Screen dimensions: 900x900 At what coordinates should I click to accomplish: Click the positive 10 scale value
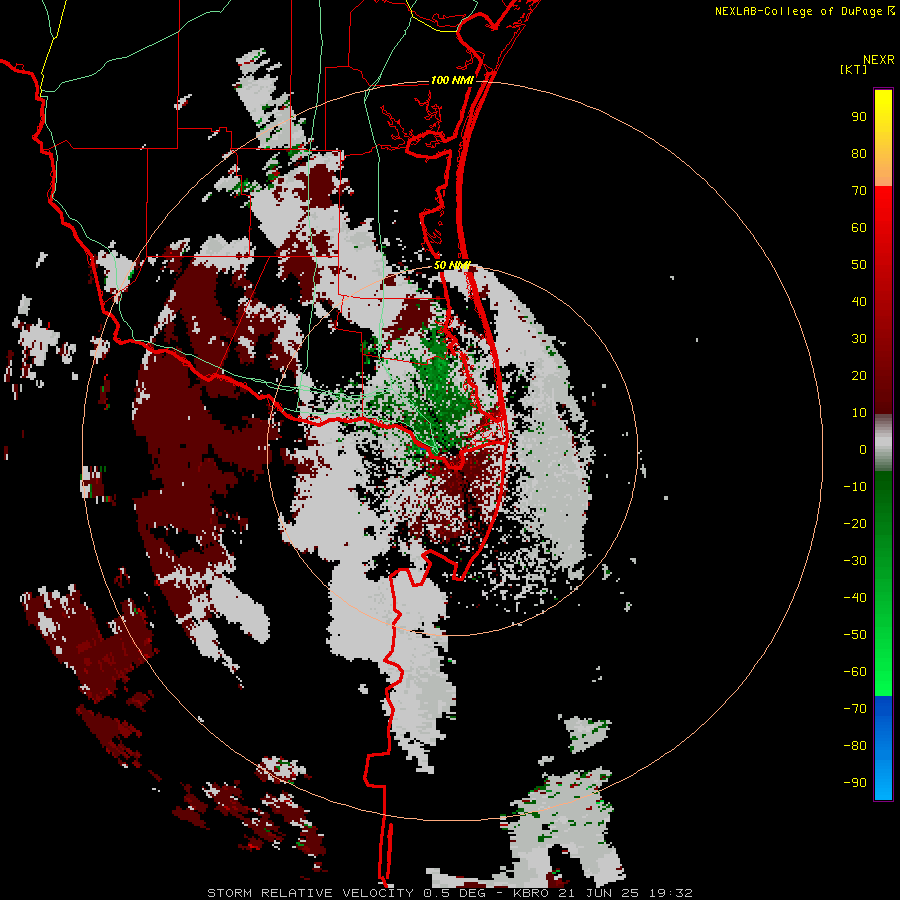859,413
